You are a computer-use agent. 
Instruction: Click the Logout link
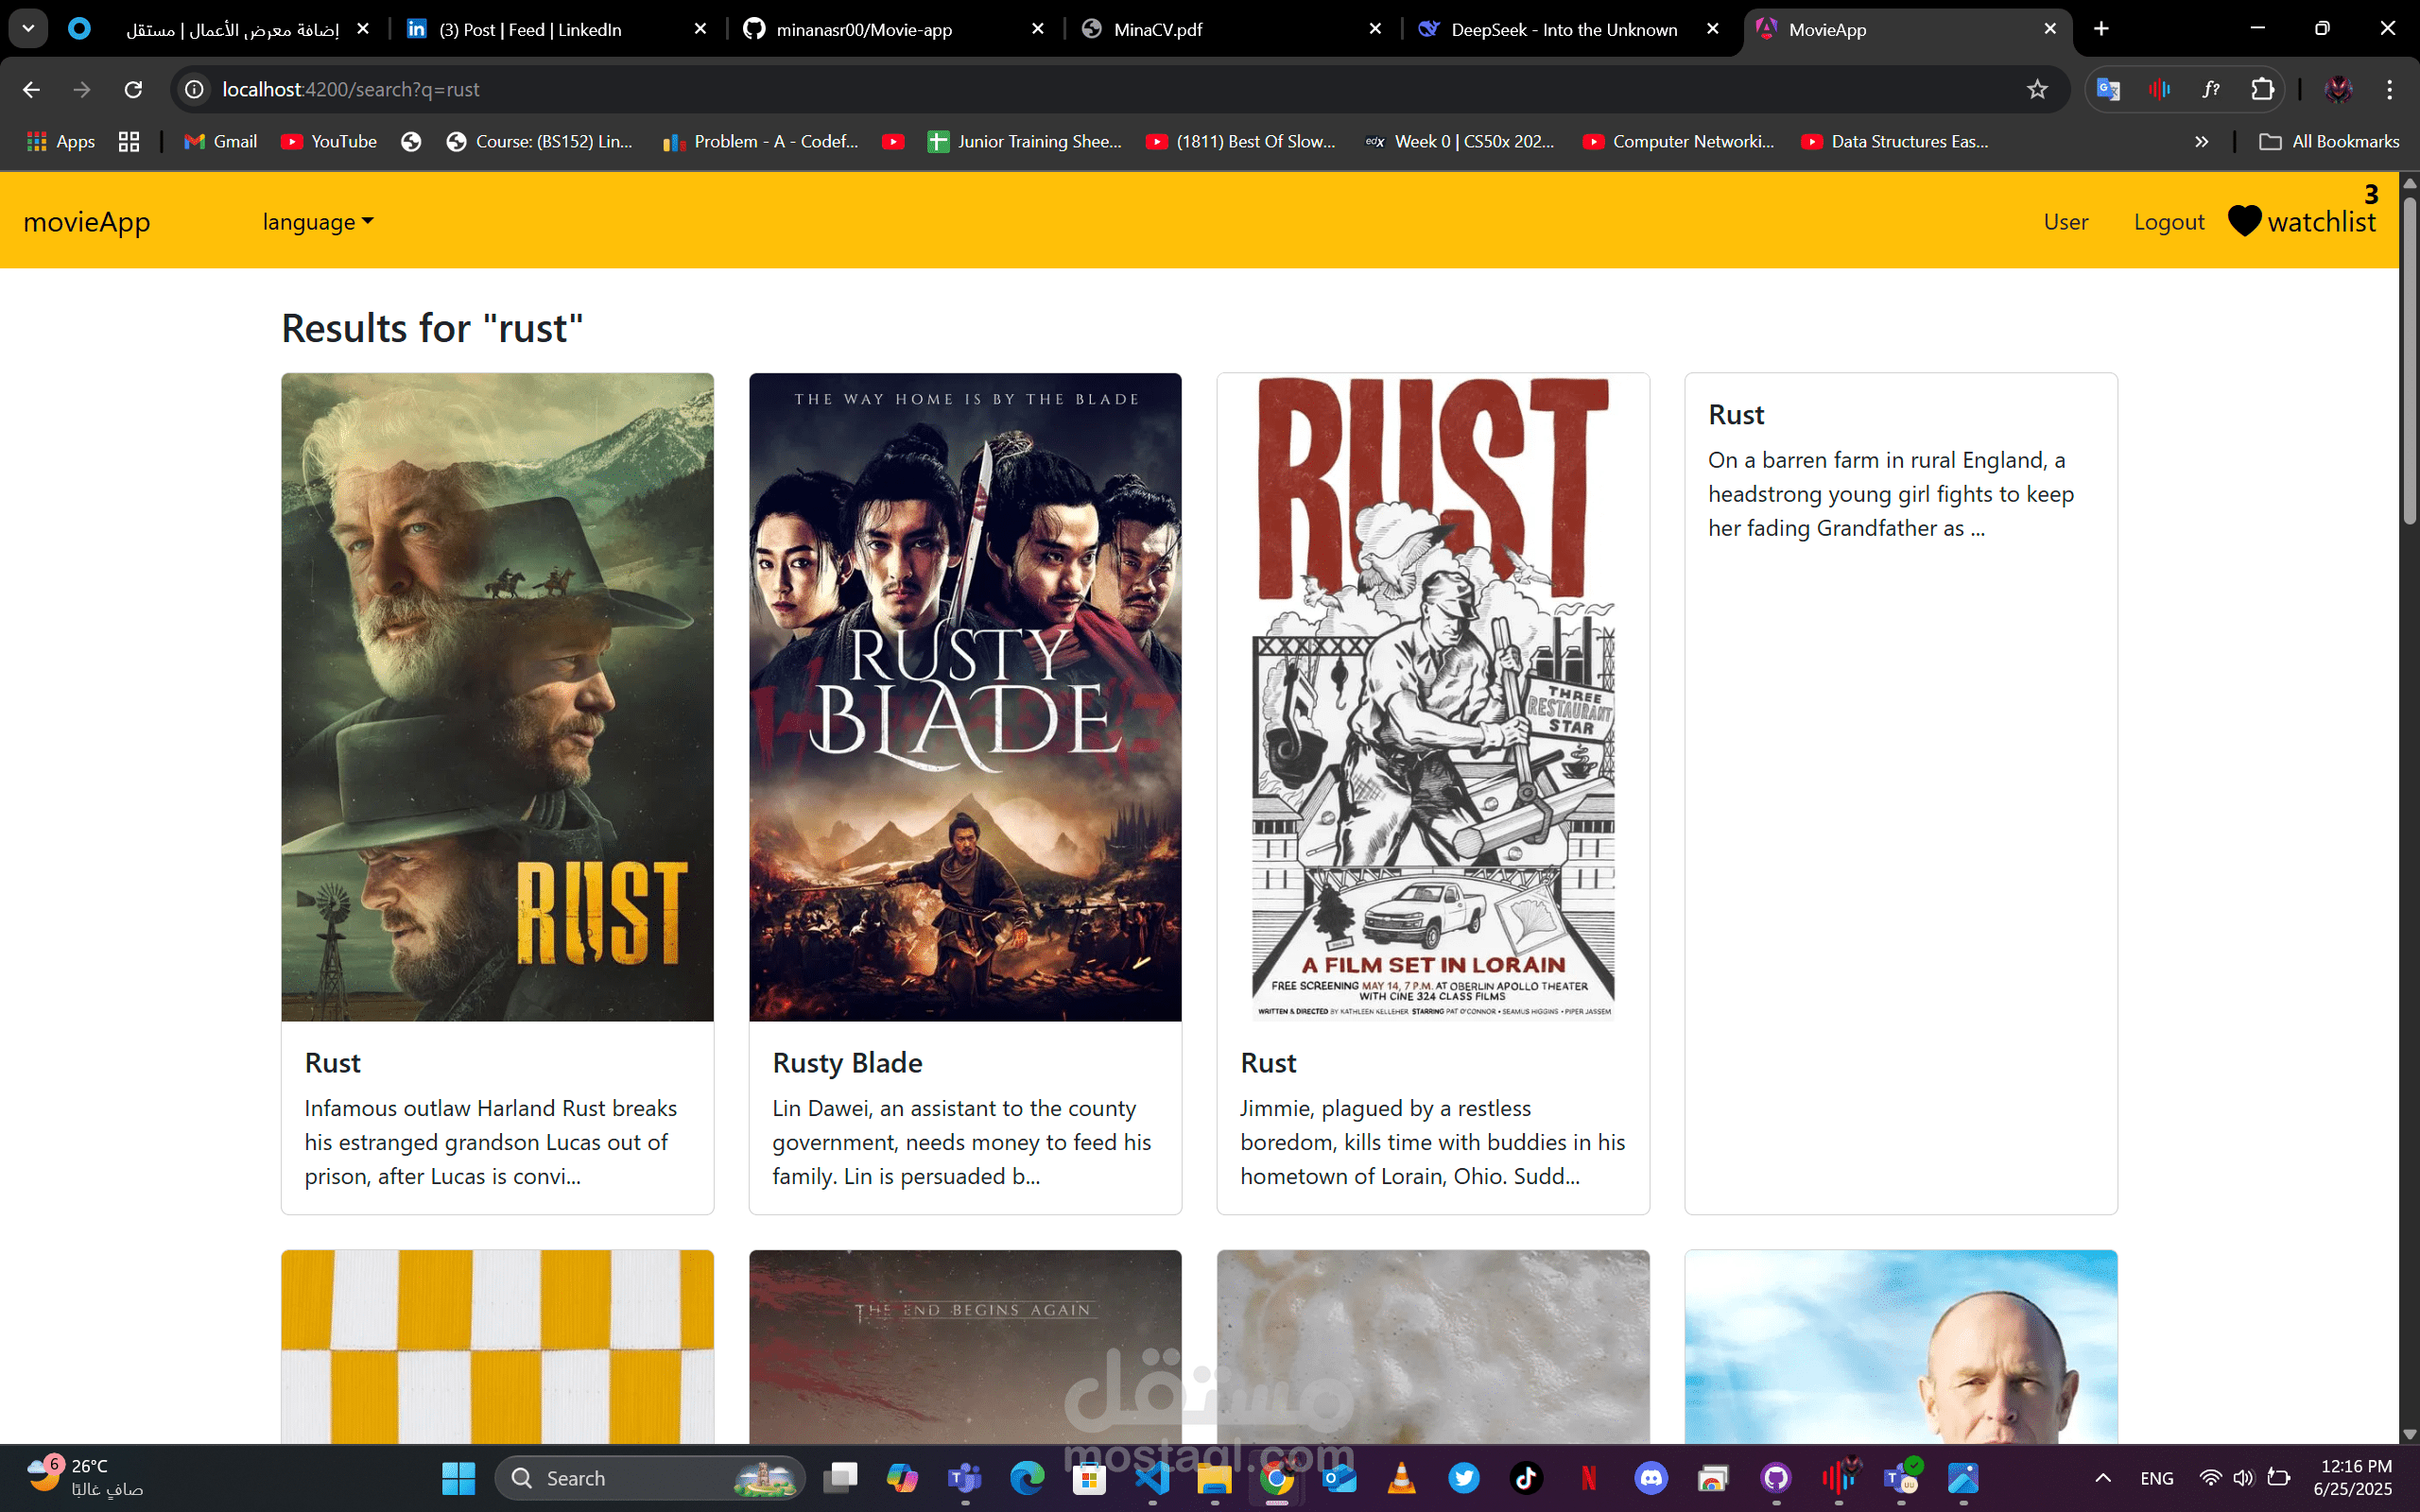(2169, 222)
